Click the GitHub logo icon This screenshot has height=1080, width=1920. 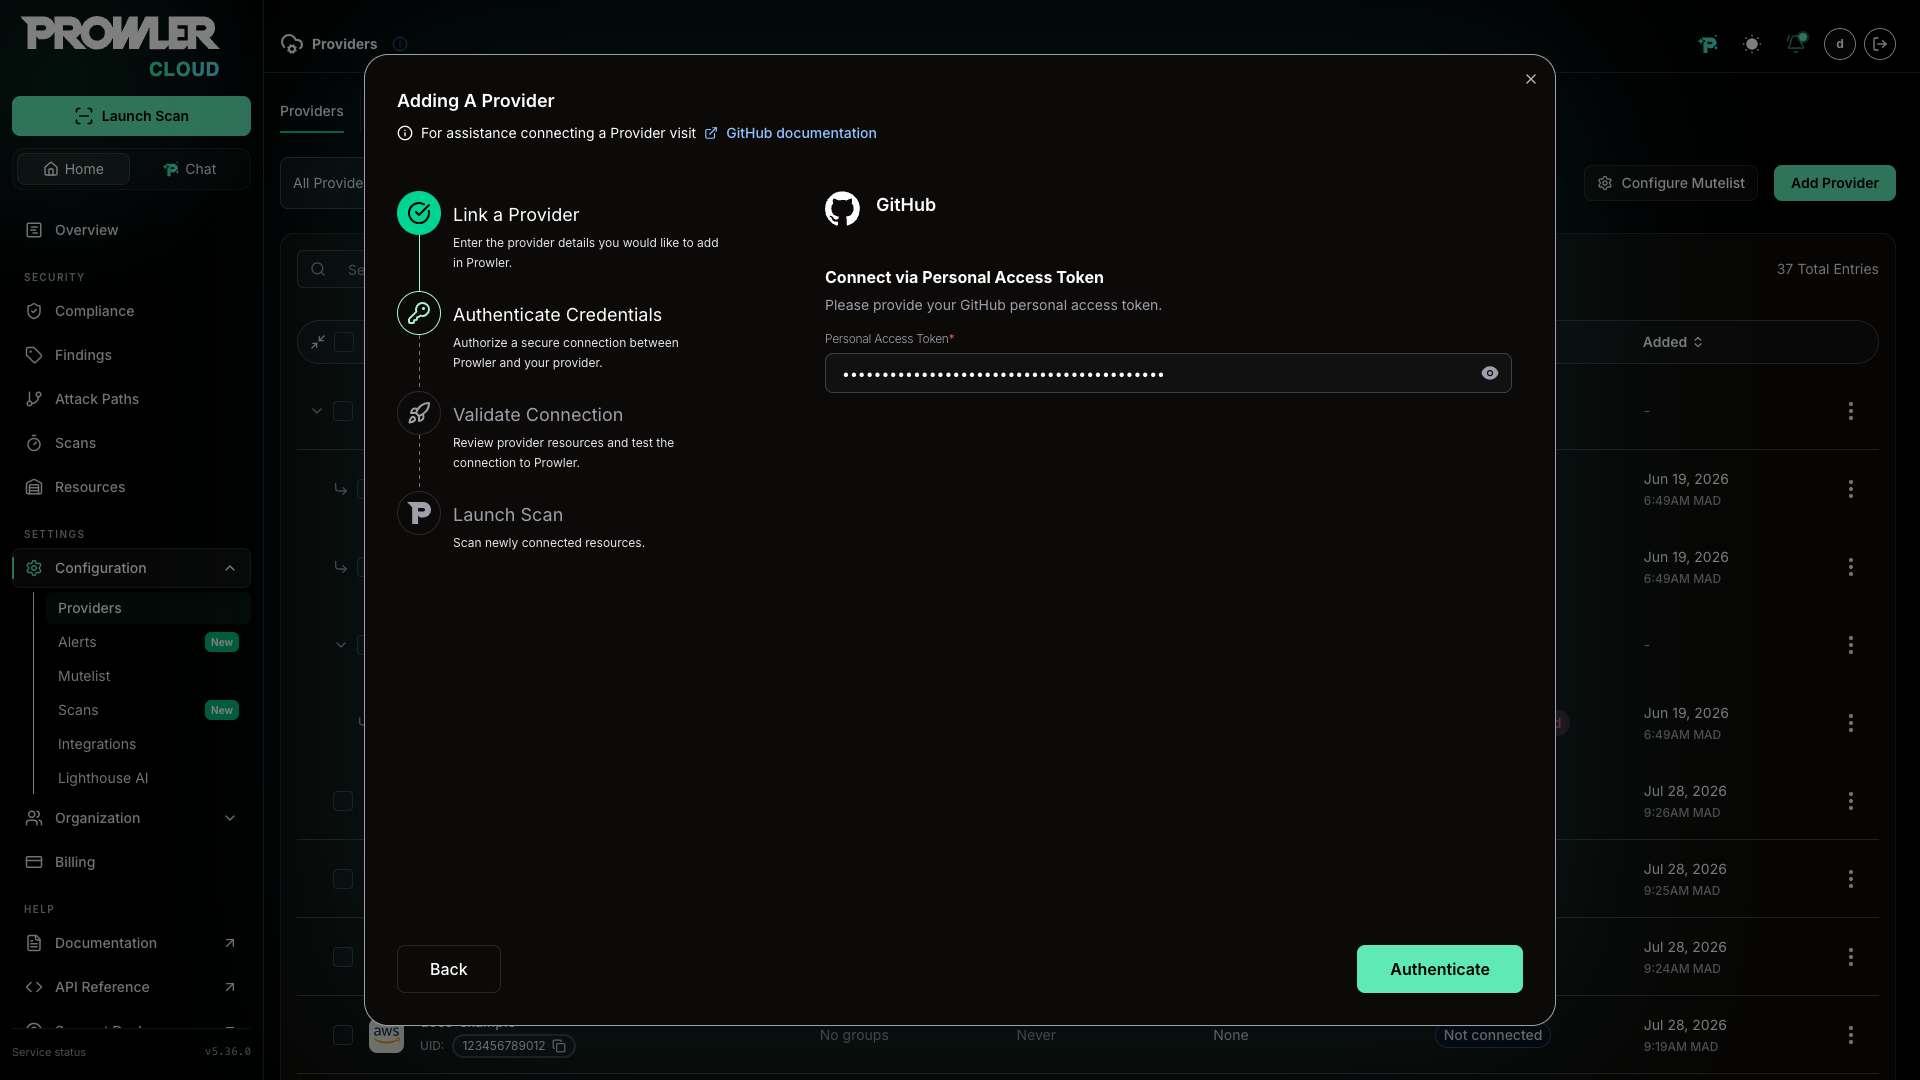pyautogui.click(x=842, y=208)
